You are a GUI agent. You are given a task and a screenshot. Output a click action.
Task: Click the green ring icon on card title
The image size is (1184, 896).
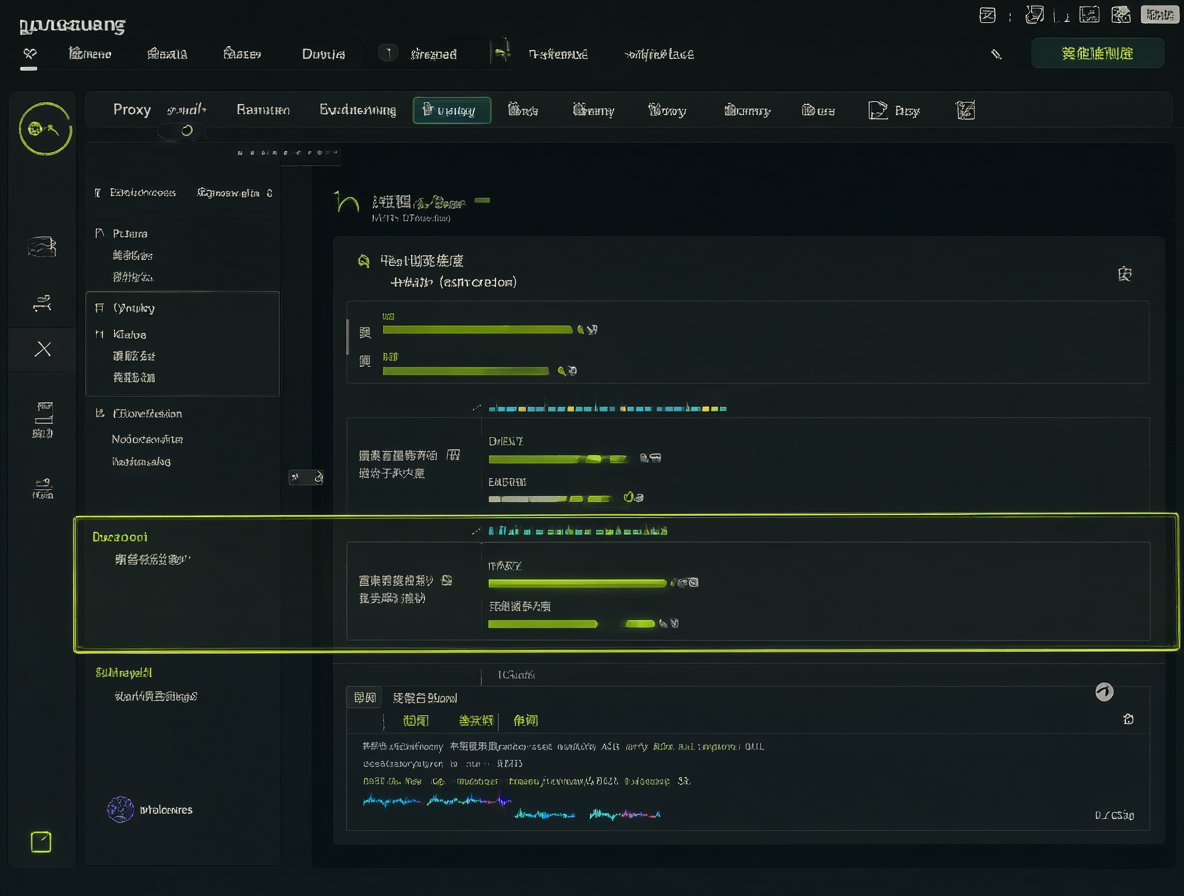364,261
